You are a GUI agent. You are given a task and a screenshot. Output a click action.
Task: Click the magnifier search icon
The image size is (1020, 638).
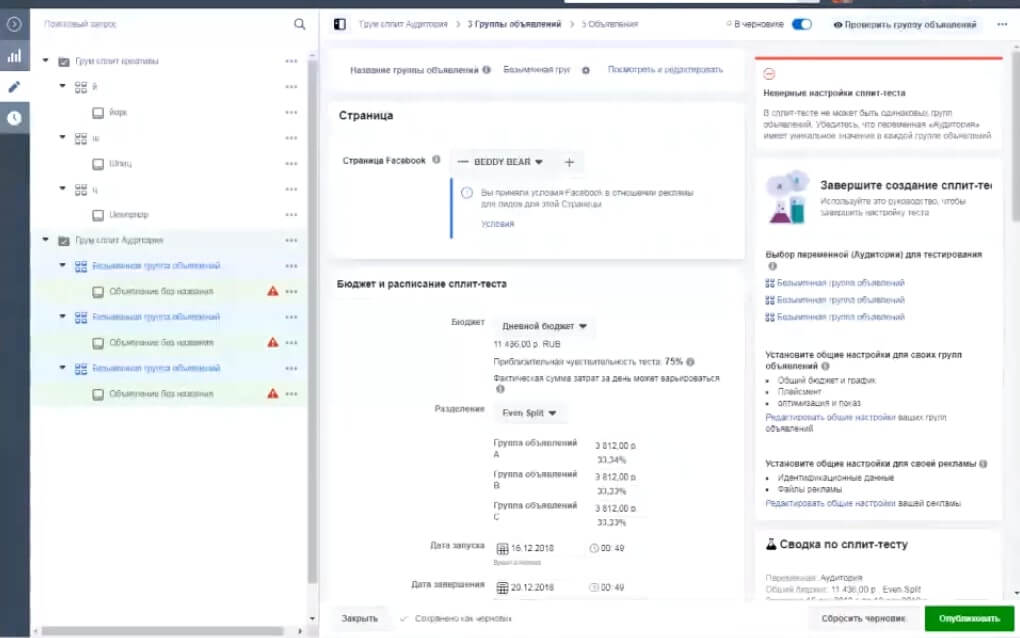299,24
